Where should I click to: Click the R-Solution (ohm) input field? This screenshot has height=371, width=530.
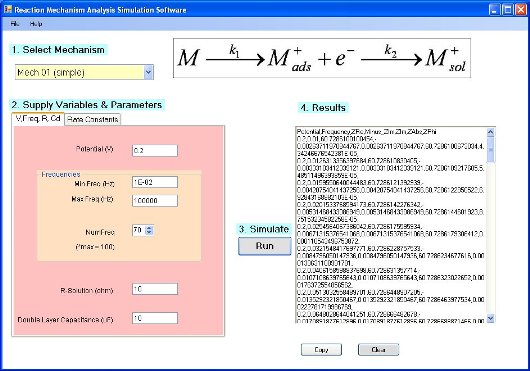[155, 289]
